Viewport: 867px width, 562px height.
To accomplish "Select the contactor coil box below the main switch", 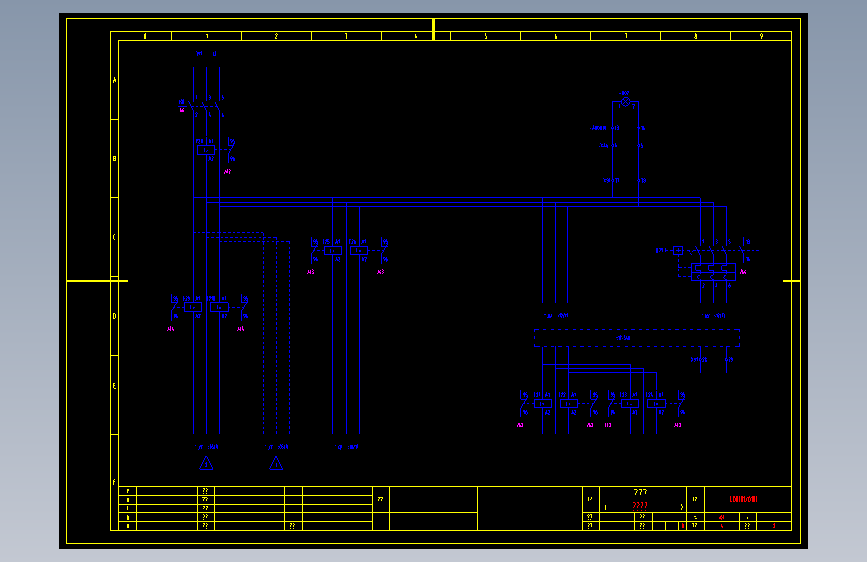I will [206, 150].
